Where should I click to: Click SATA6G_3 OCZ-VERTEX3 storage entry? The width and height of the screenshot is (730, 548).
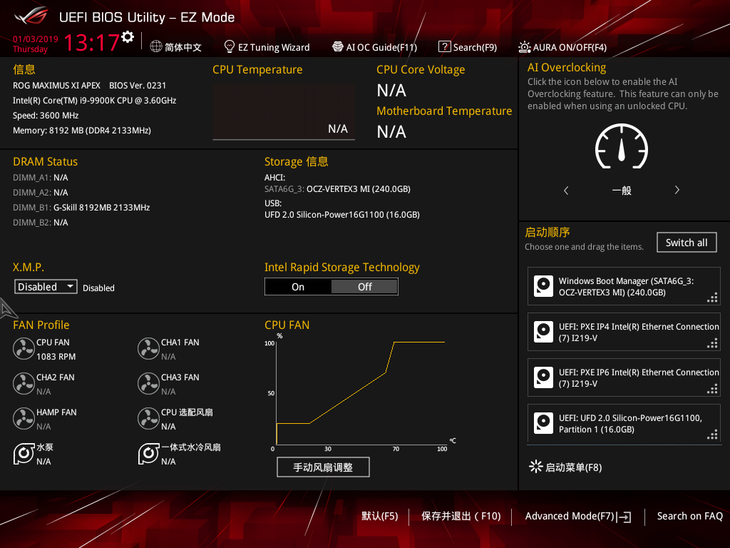(x=338, y=189)
